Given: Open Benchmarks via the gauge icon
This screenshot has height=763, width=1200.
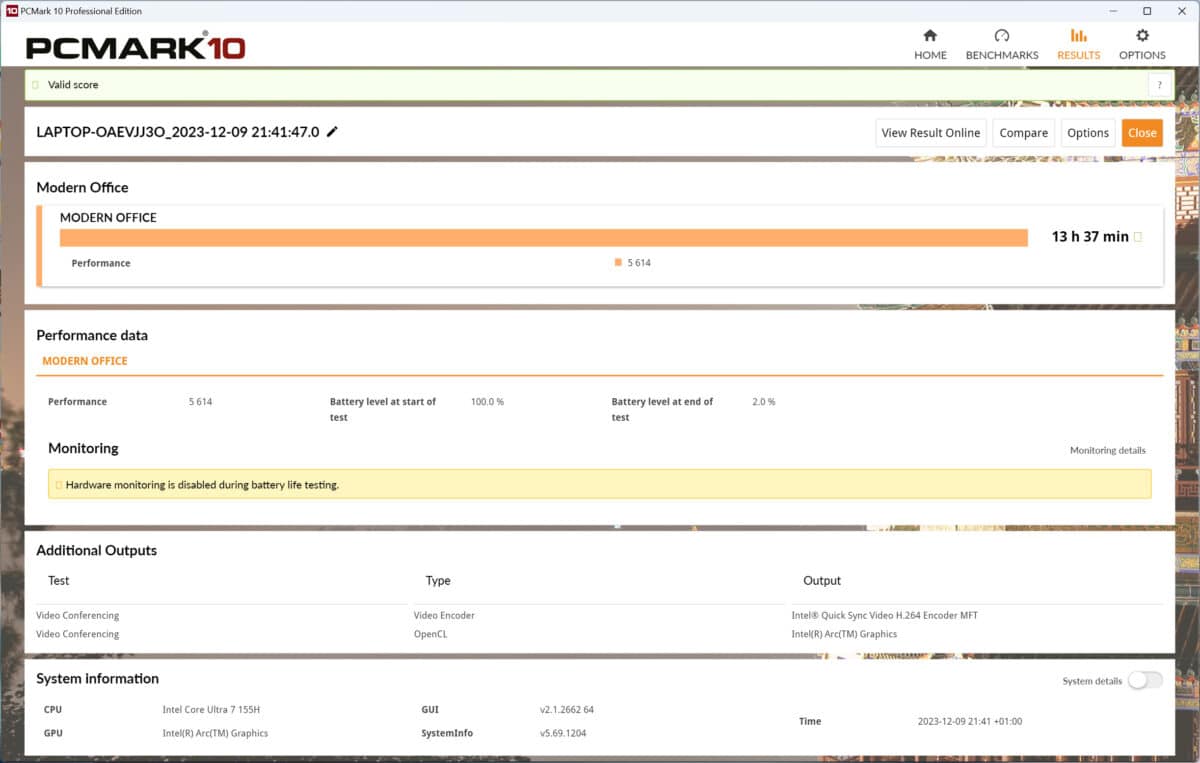Looking at the screenshot, I should [x=1001, y=36].
